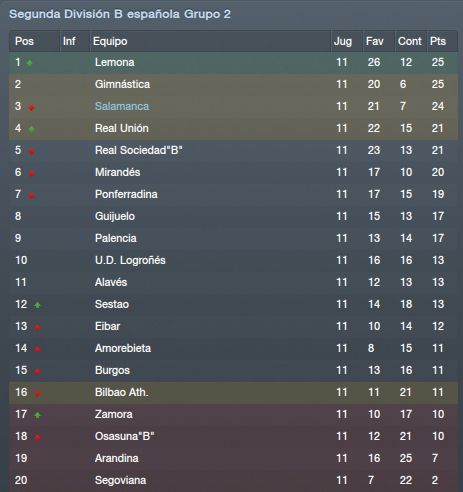
Task: Click the Equipo column header
Action: (x=110, y=41)
